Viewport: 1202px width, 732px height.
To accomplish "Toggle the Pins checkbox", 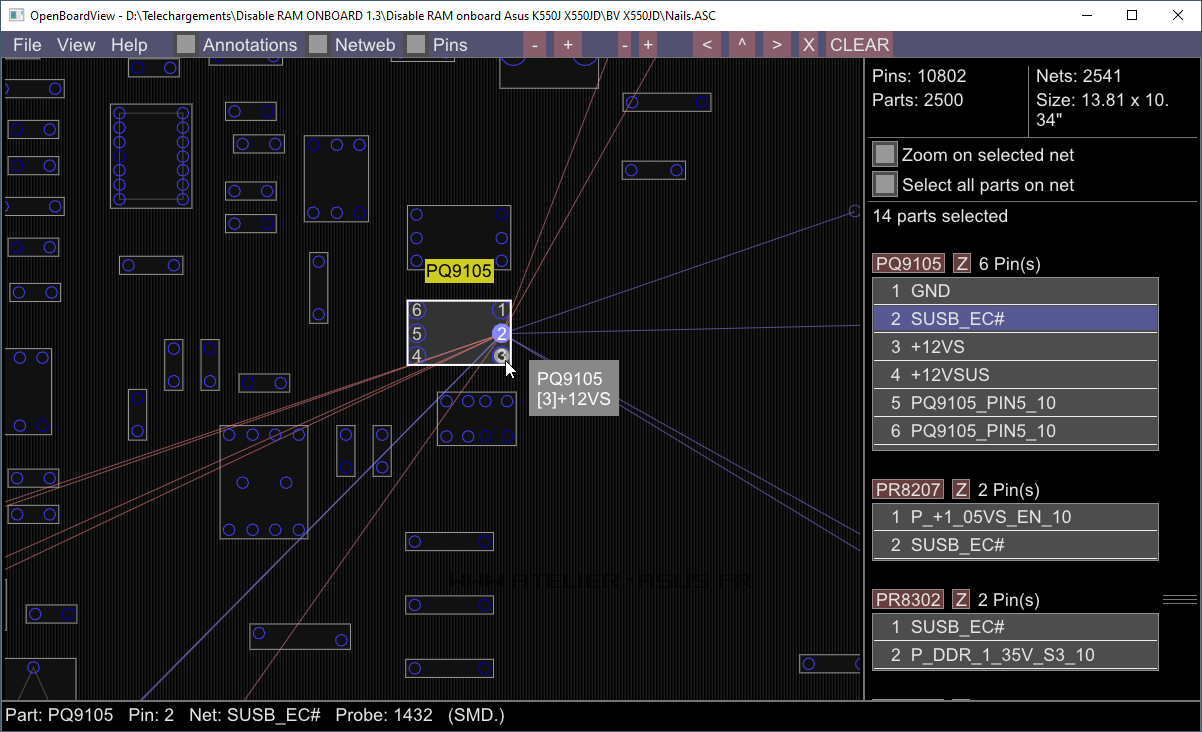I will pyautogui.click(x=416, y=45).
